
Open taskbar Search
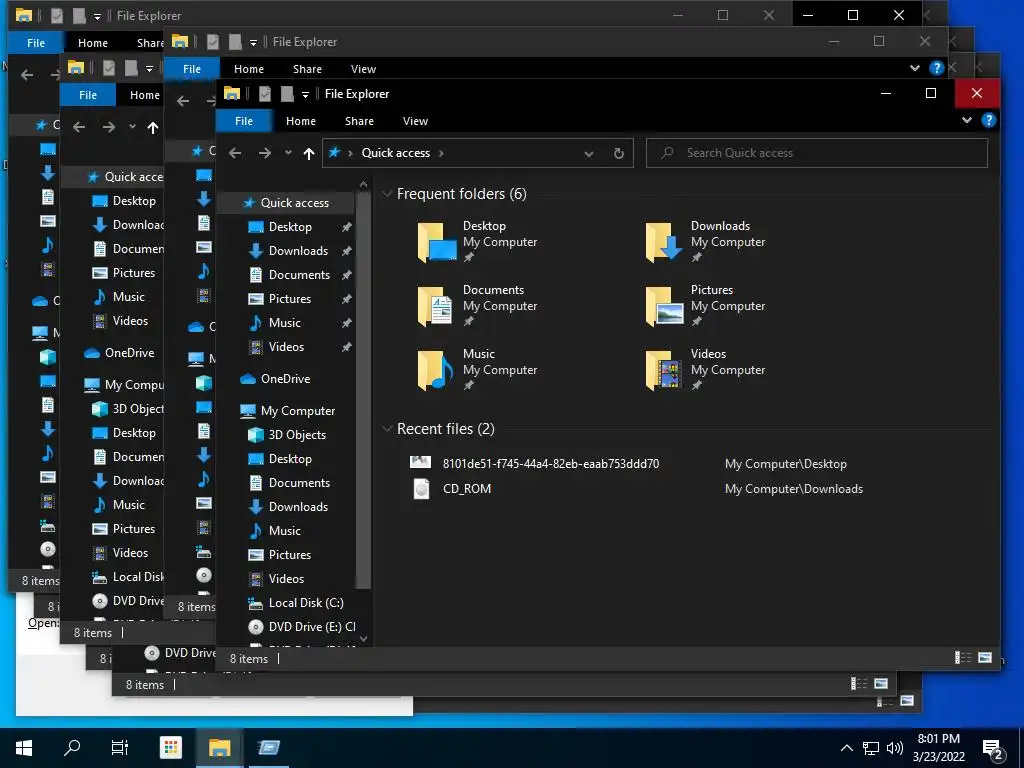click(72, 748)
